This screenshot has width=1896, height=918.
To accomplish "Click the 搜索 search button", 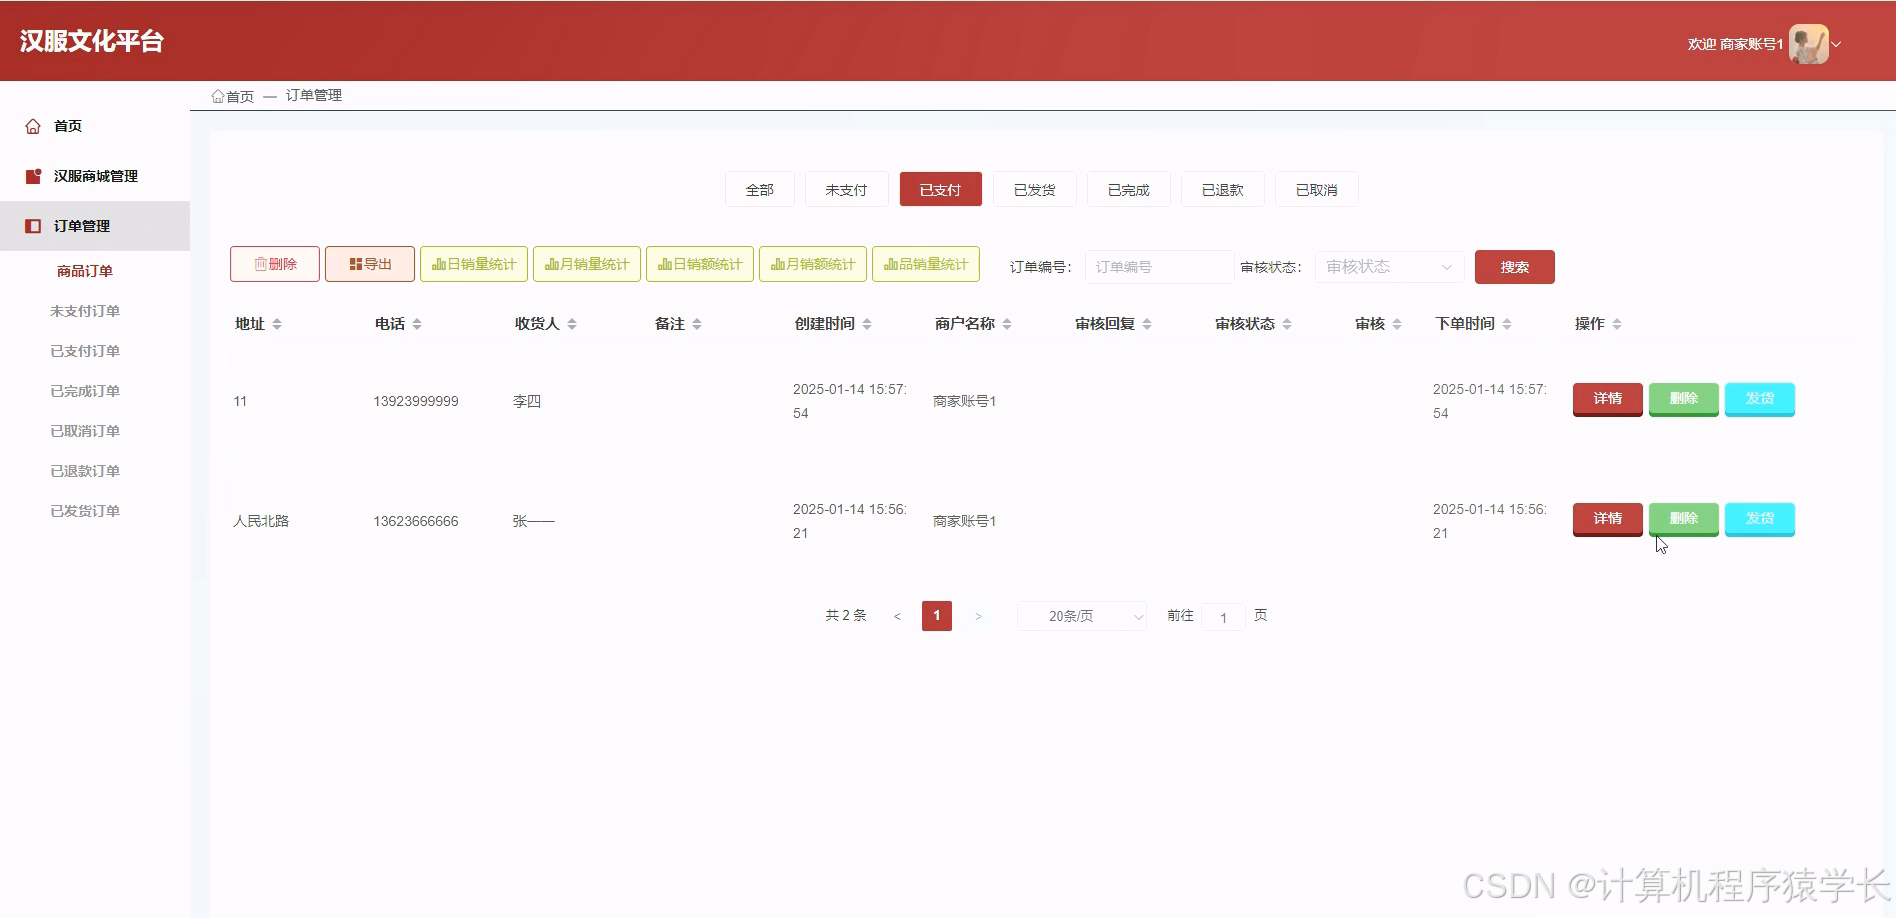I will pos(1513,266).
